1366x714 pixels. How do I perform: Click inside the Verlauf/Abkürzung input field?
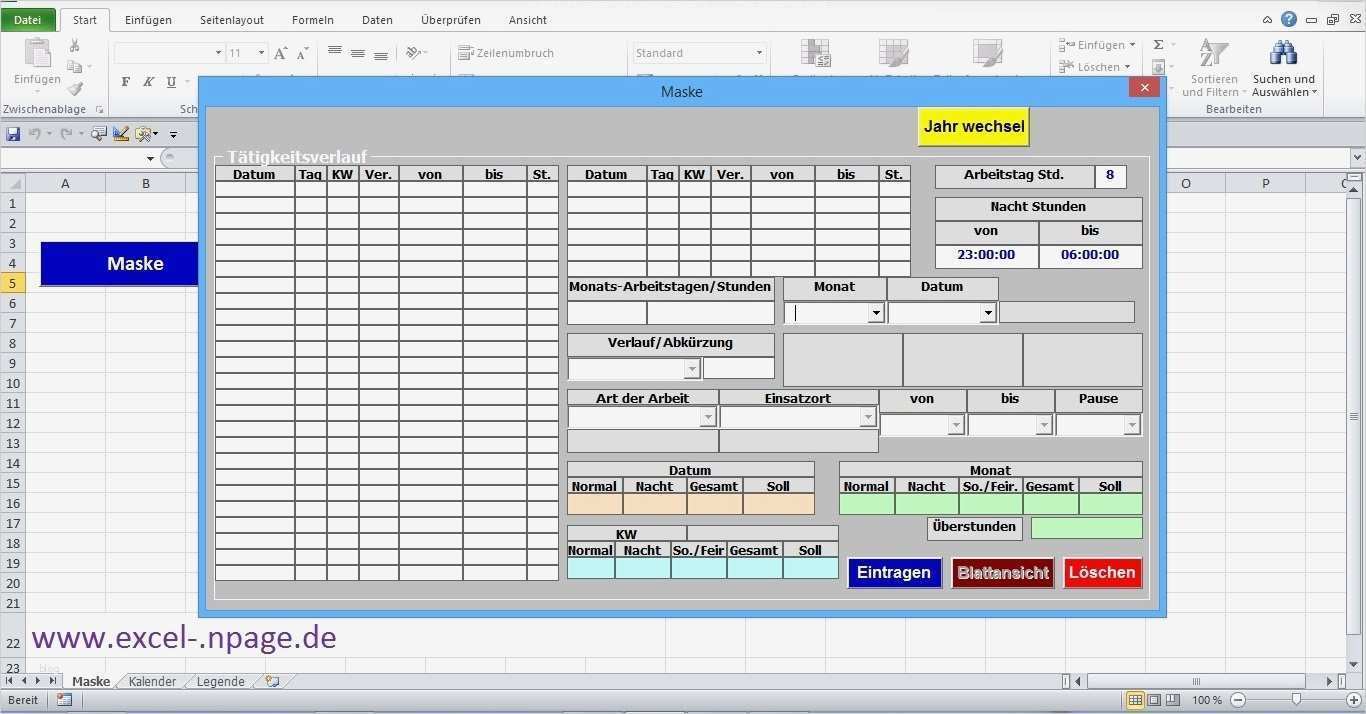click(x=630, y=368)
